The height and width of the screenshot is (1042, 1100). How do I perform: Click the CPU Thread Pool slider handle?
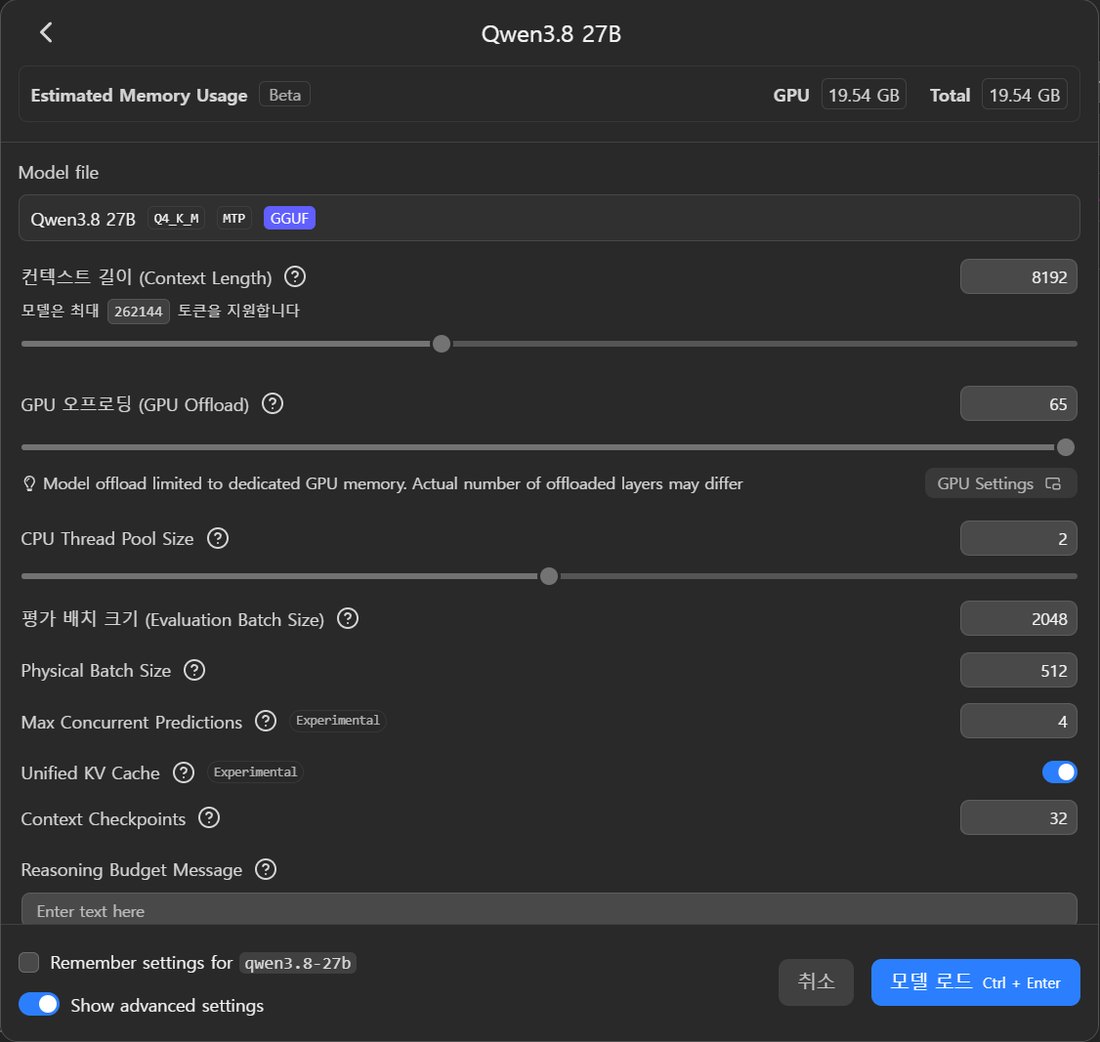549,576
